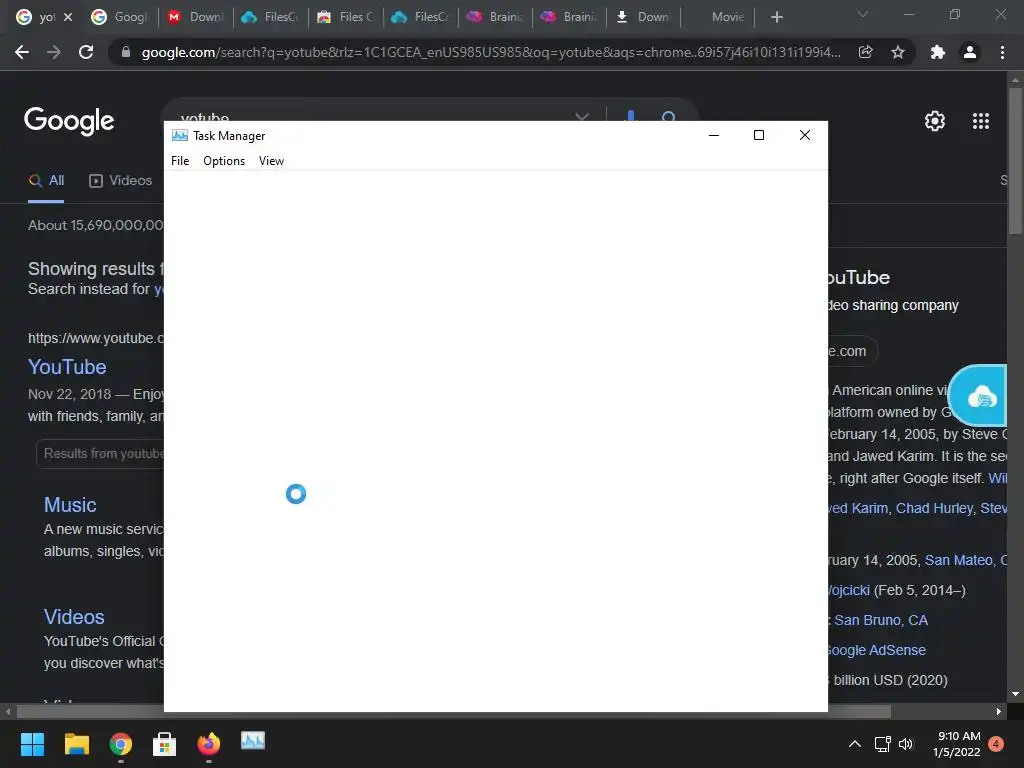Click the floating cloud widget button

(x=978, y=396)
